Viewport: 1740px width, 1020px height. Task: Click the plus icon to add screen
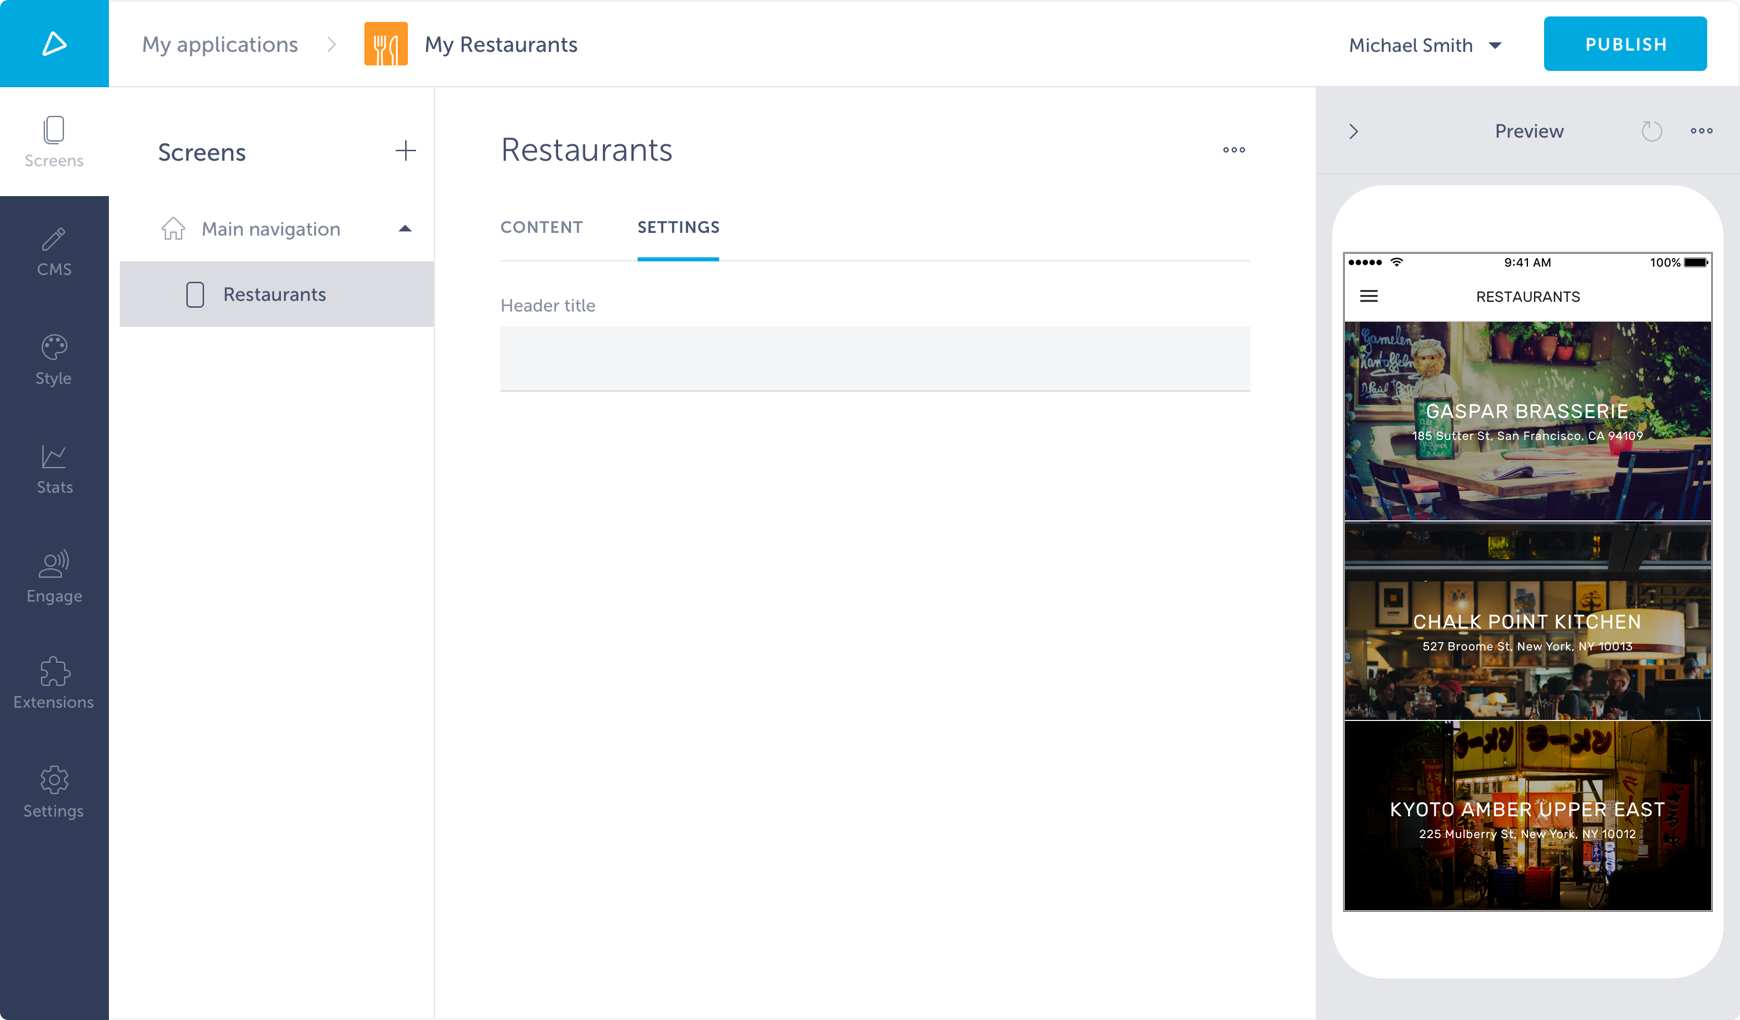(405, 151)
